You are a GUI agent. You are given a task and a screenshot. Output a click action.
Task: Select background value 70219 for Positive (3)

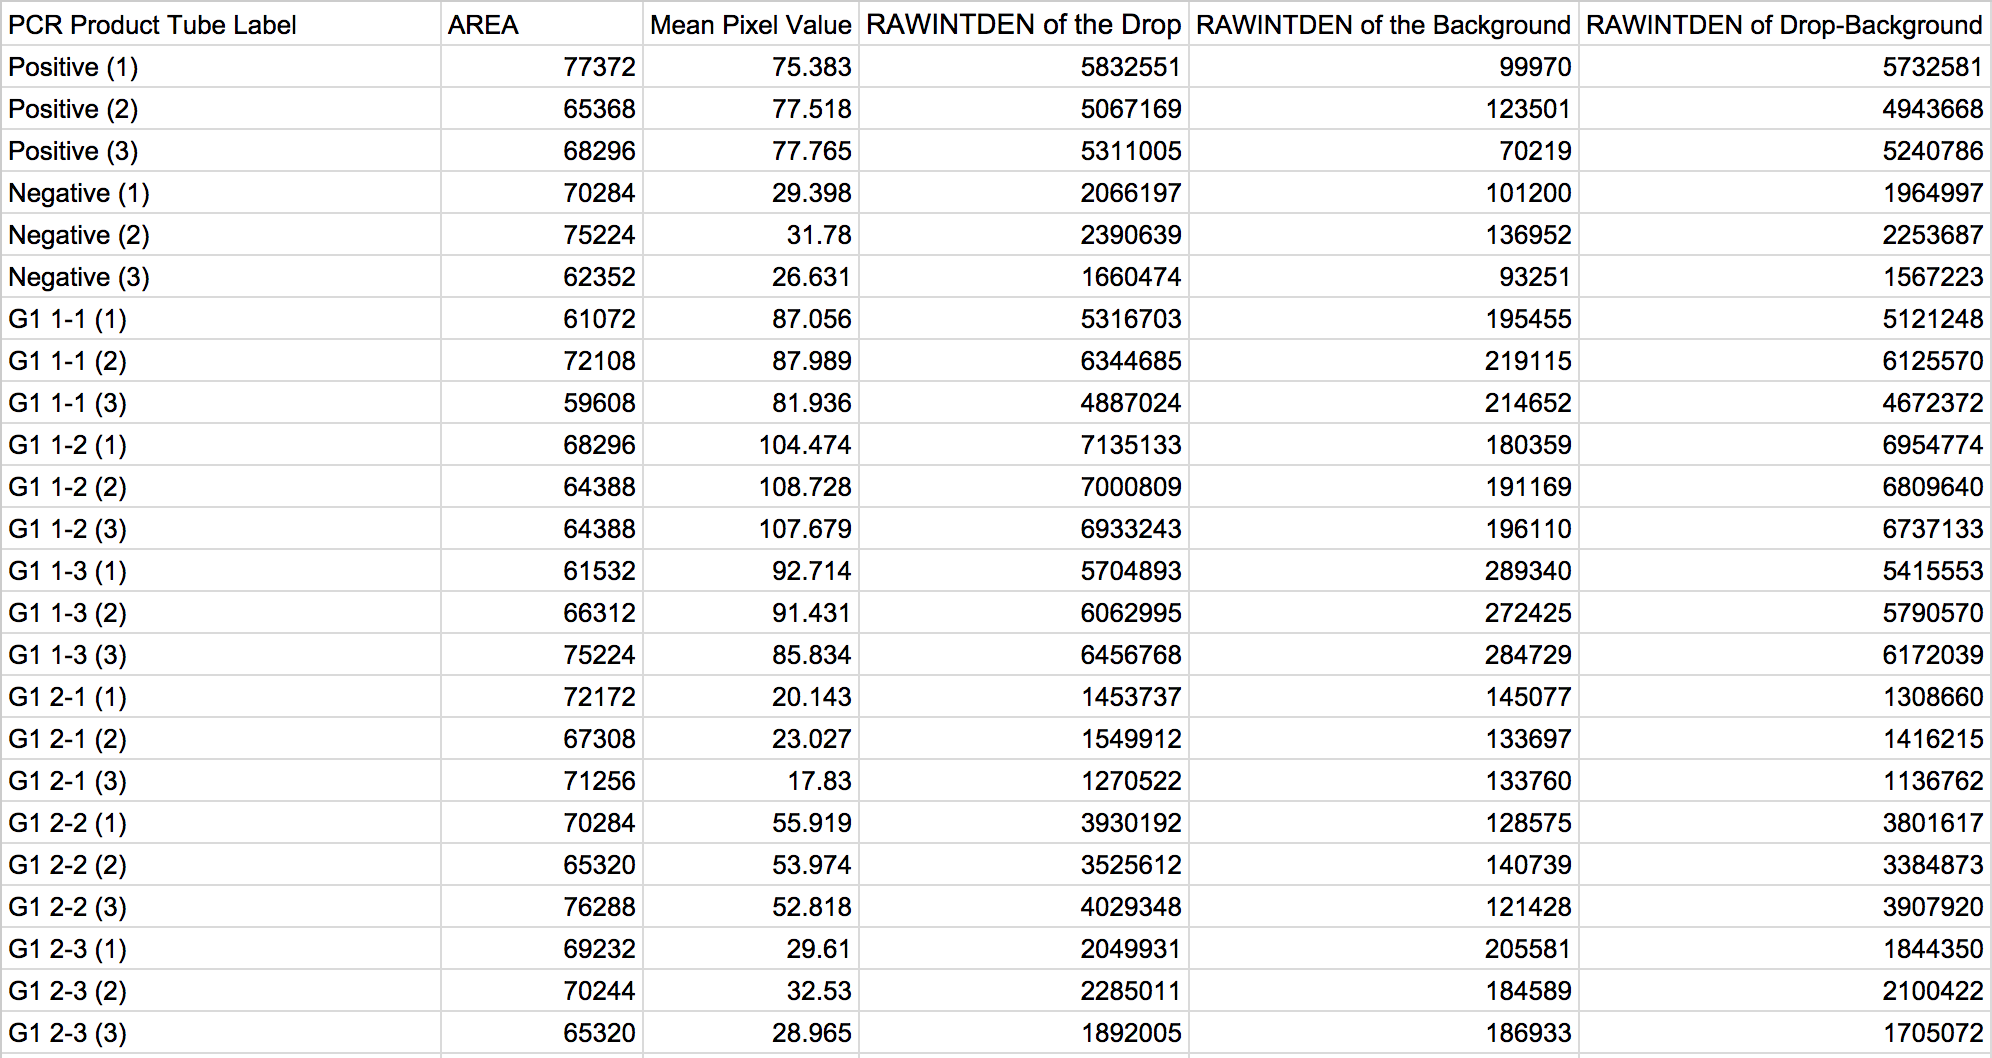[x=1535, y=151]
